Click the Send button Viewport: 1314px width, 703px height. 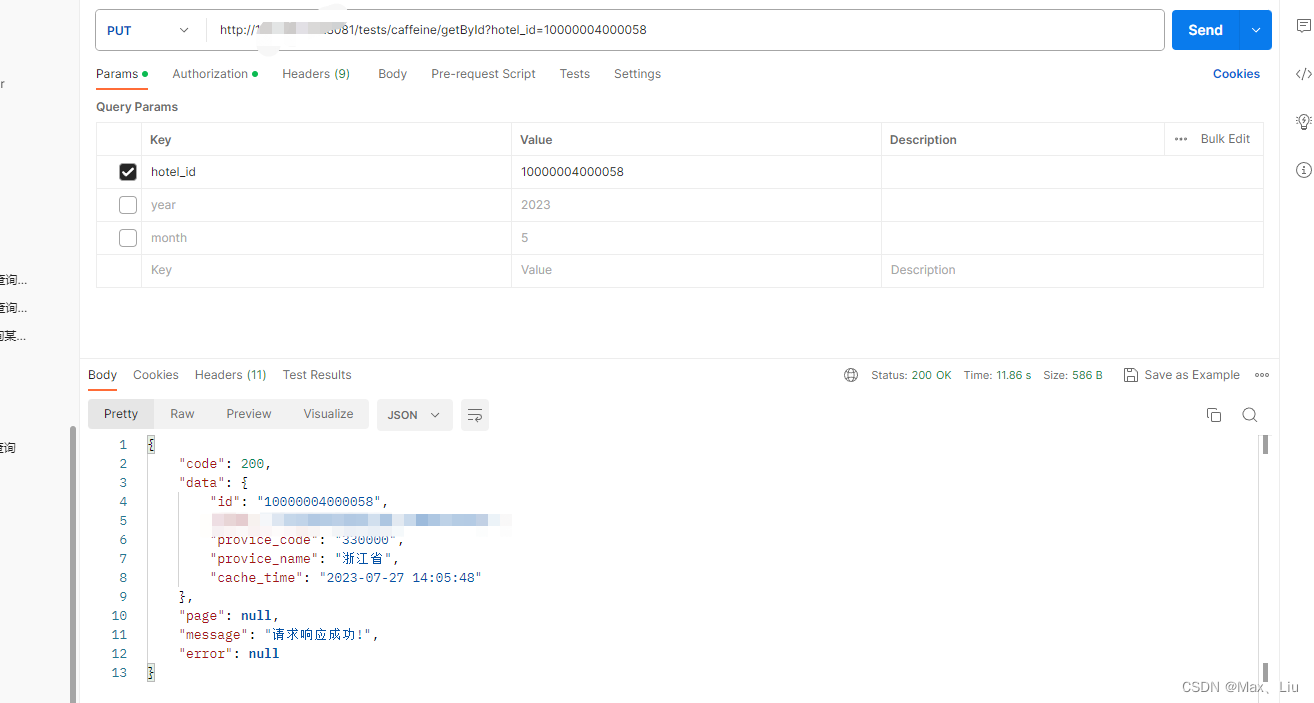[x=1204, y=30]
